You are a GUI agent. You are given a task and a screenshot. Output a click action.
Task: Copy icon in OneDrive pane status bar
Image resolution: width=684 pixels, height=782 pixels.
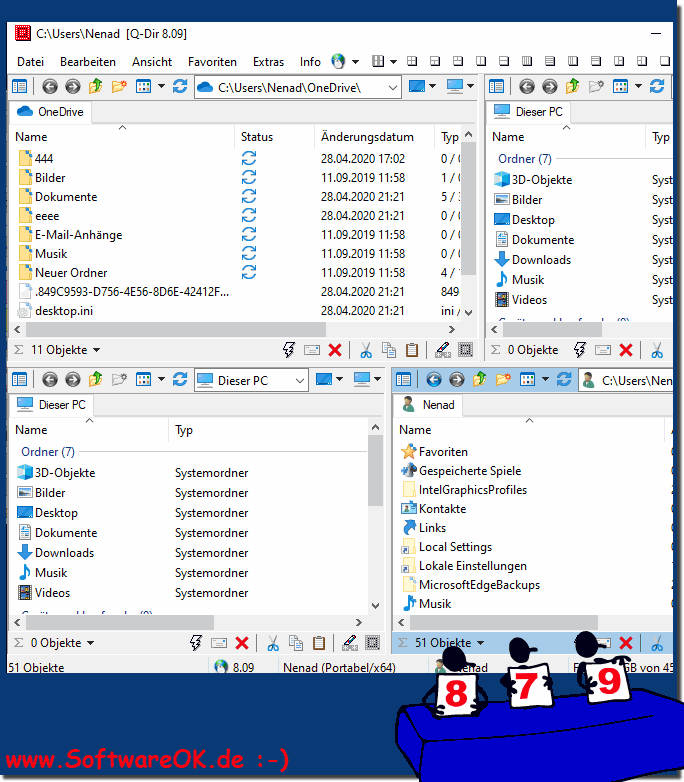point(389,350)
